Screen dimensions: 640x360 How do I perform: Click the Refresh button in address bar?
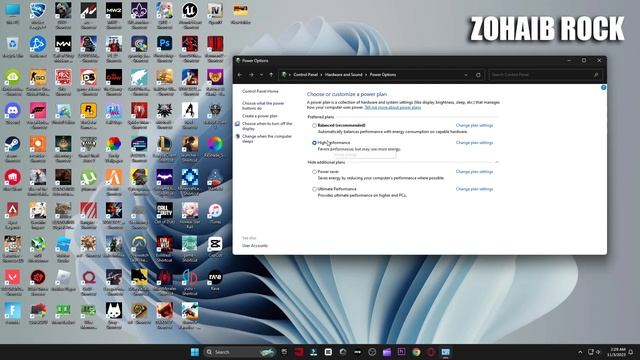coord(478,75)
